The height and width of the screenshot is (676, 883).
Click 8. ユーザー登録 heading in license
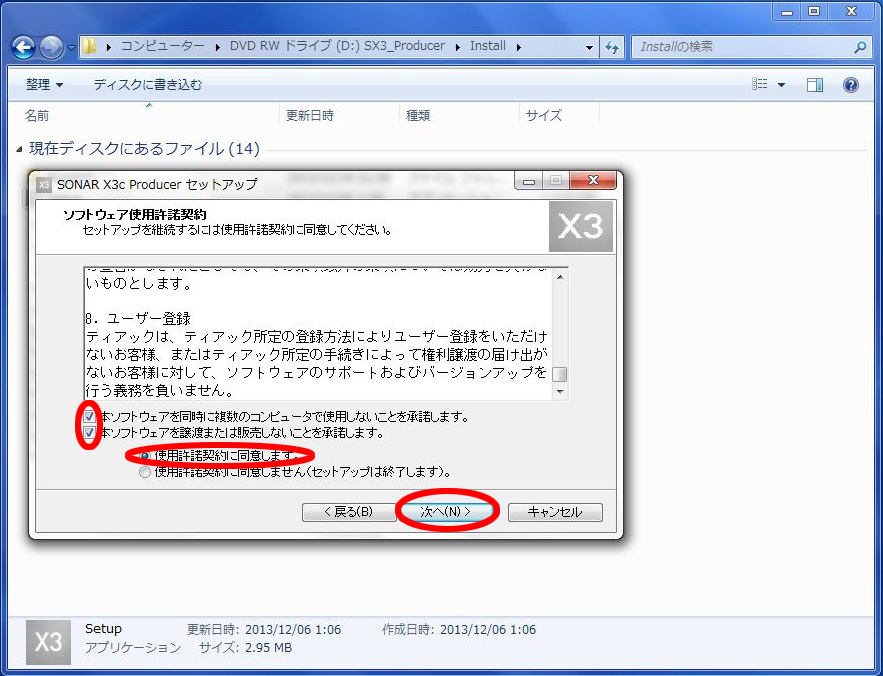138,319
